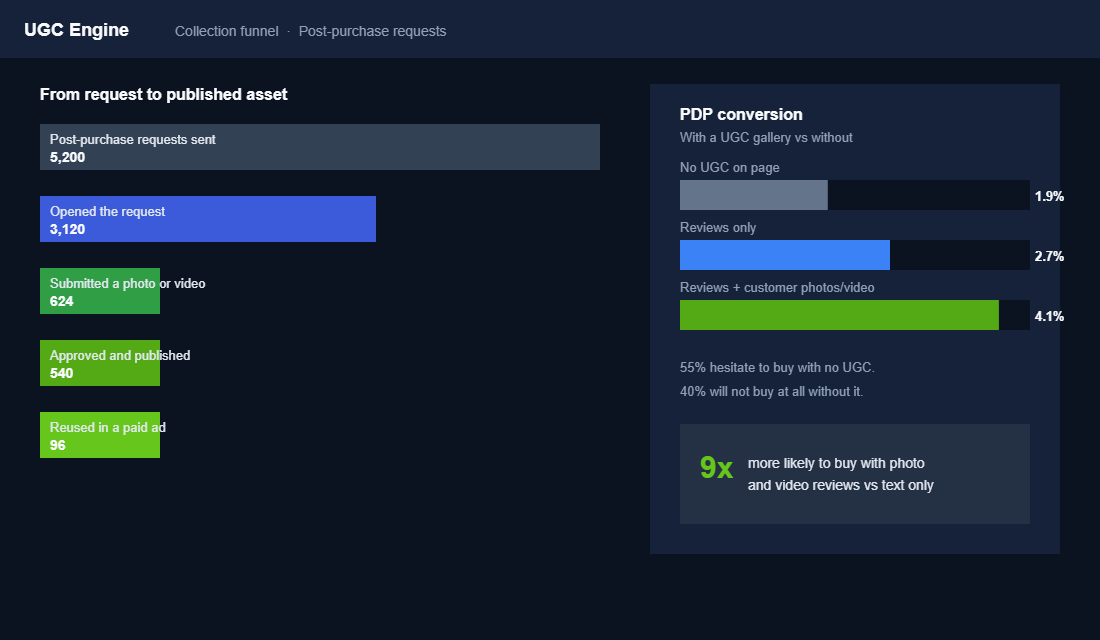The width and height of the screenshot is (1100, 640).
Task: Click the Reviews + customer photos/video label
Action: 777,288
